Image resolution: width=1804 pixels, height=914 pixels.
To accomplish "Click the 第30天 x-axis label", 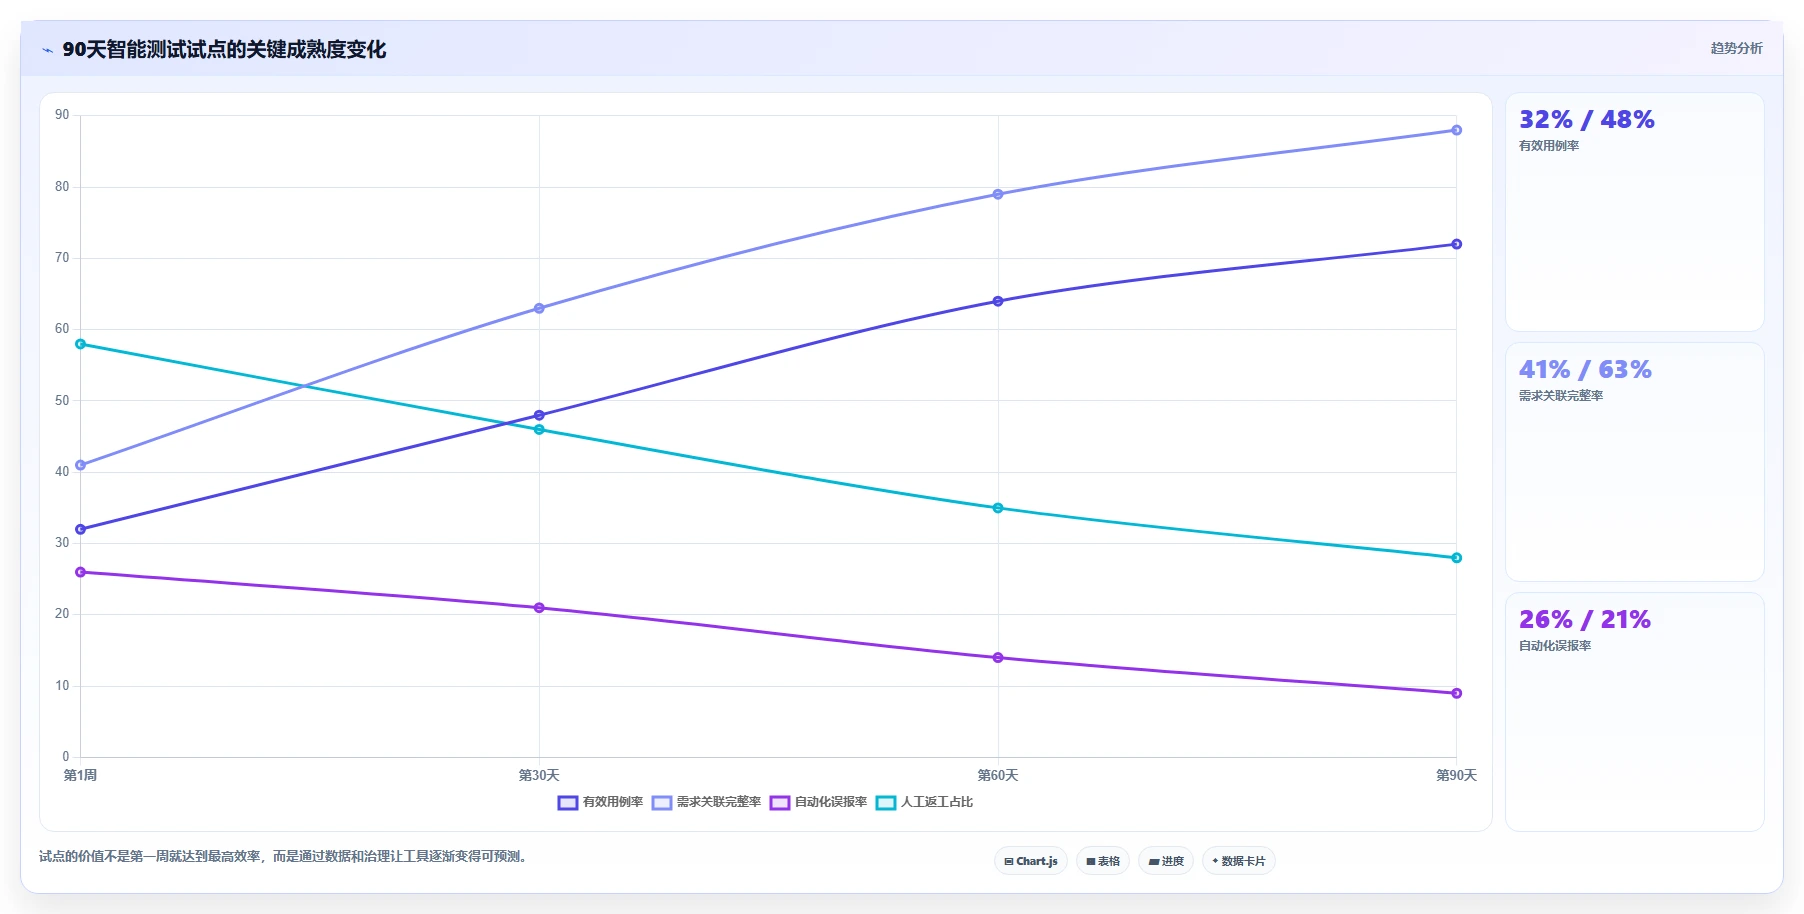I will pyautogui.click(x=539, y=776).
